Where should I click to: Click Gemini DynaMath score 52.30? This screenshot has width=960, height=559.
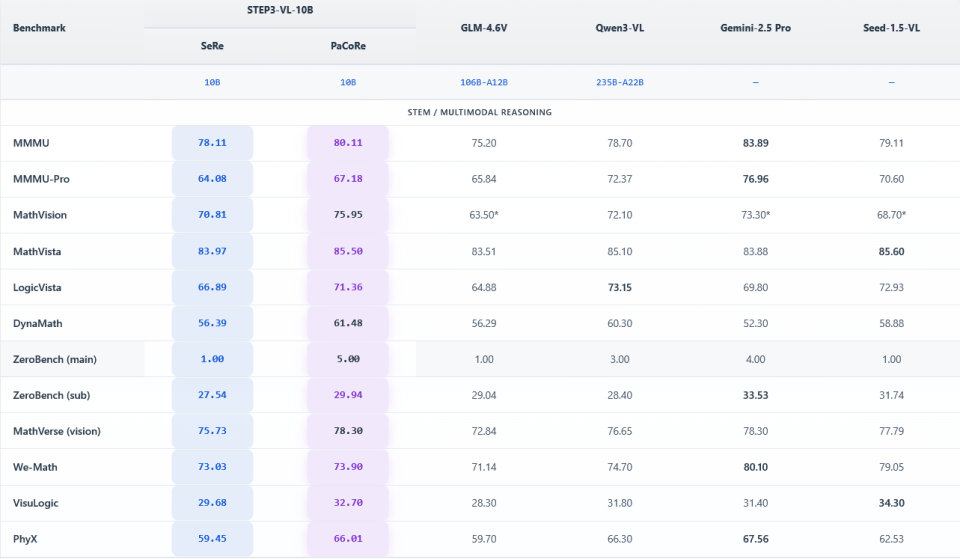pyautogui.click(x=756, y=323)
